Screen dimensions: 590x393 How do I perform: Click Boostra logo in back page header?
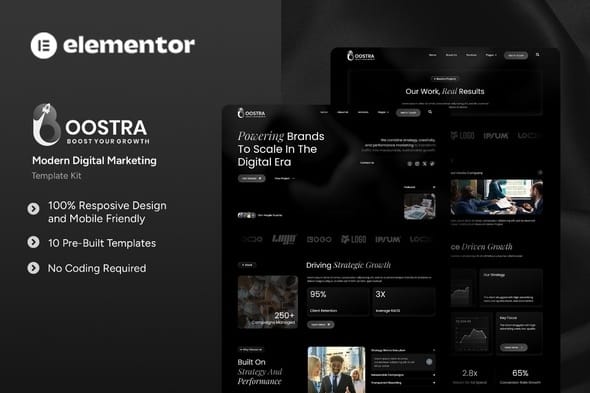tap(360, 56)
